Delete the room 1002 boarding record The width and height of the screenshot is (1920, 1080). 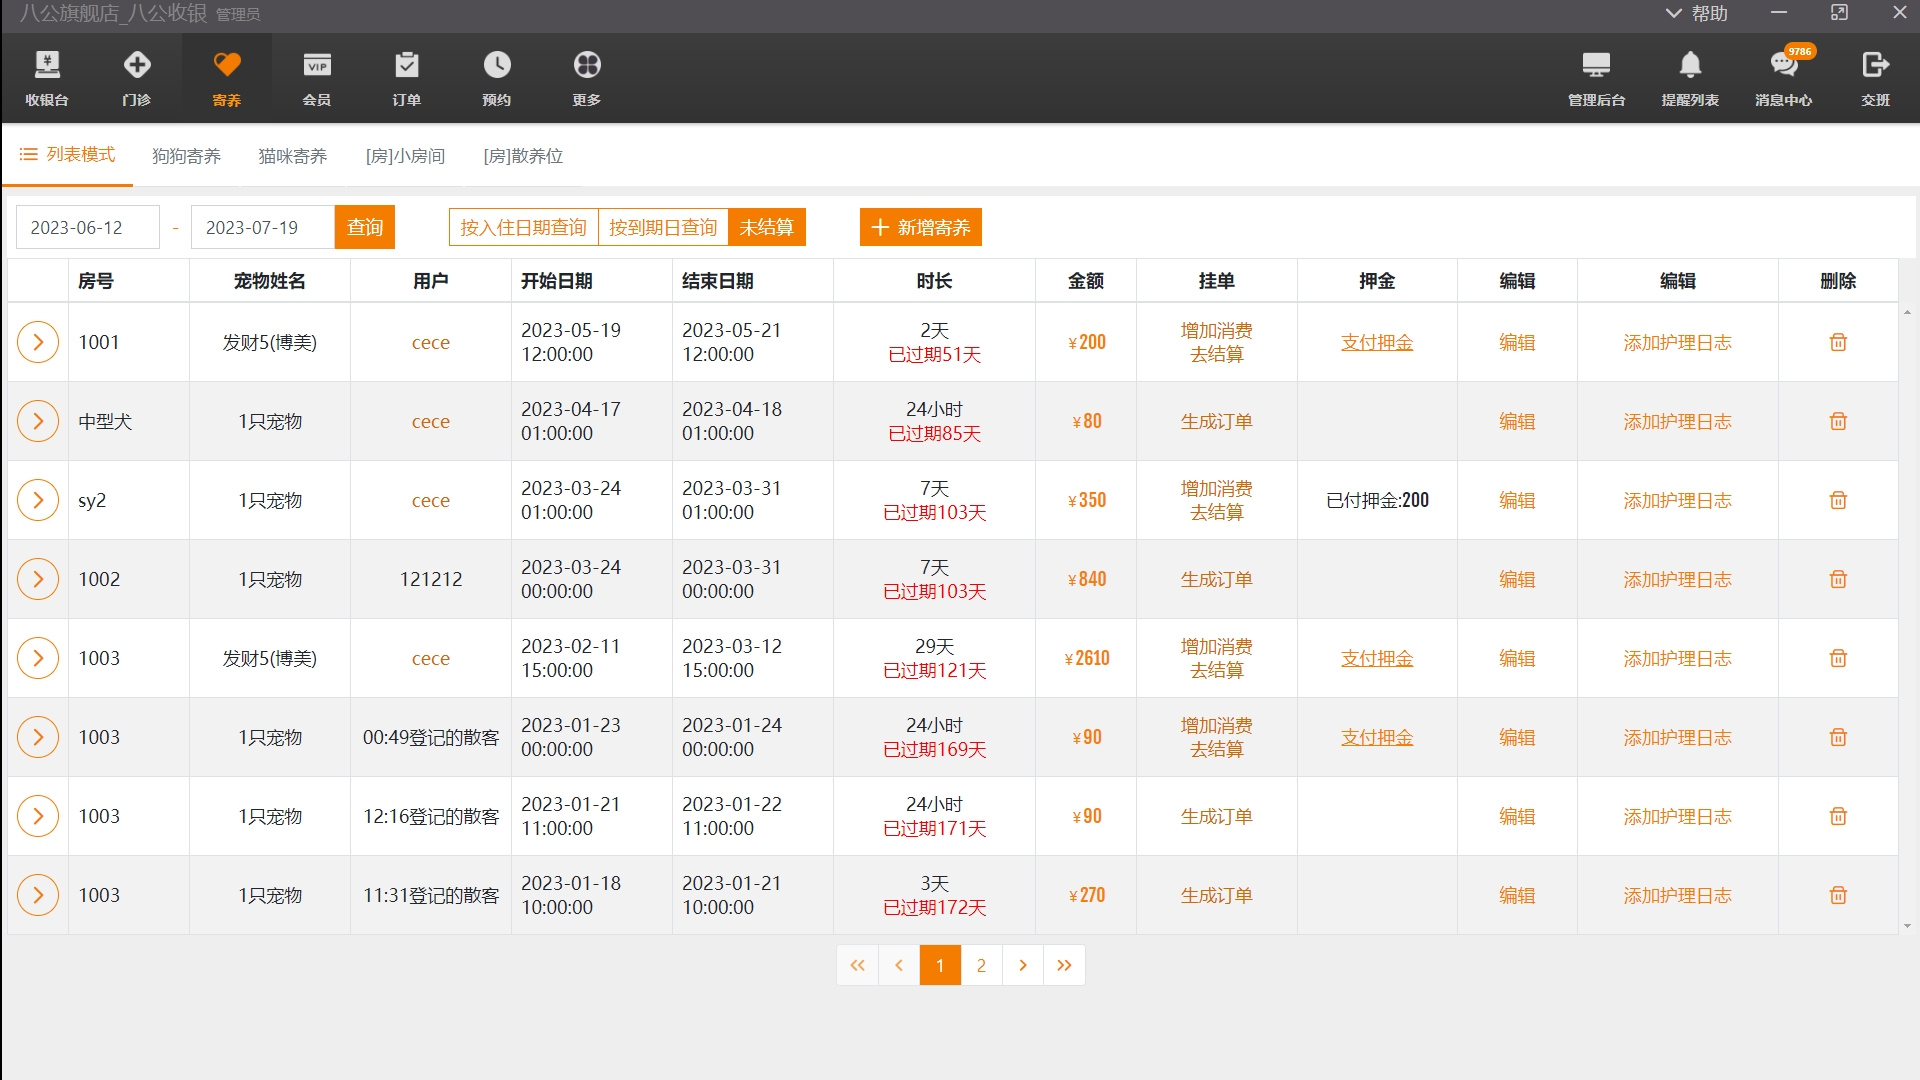[1838, 579]
